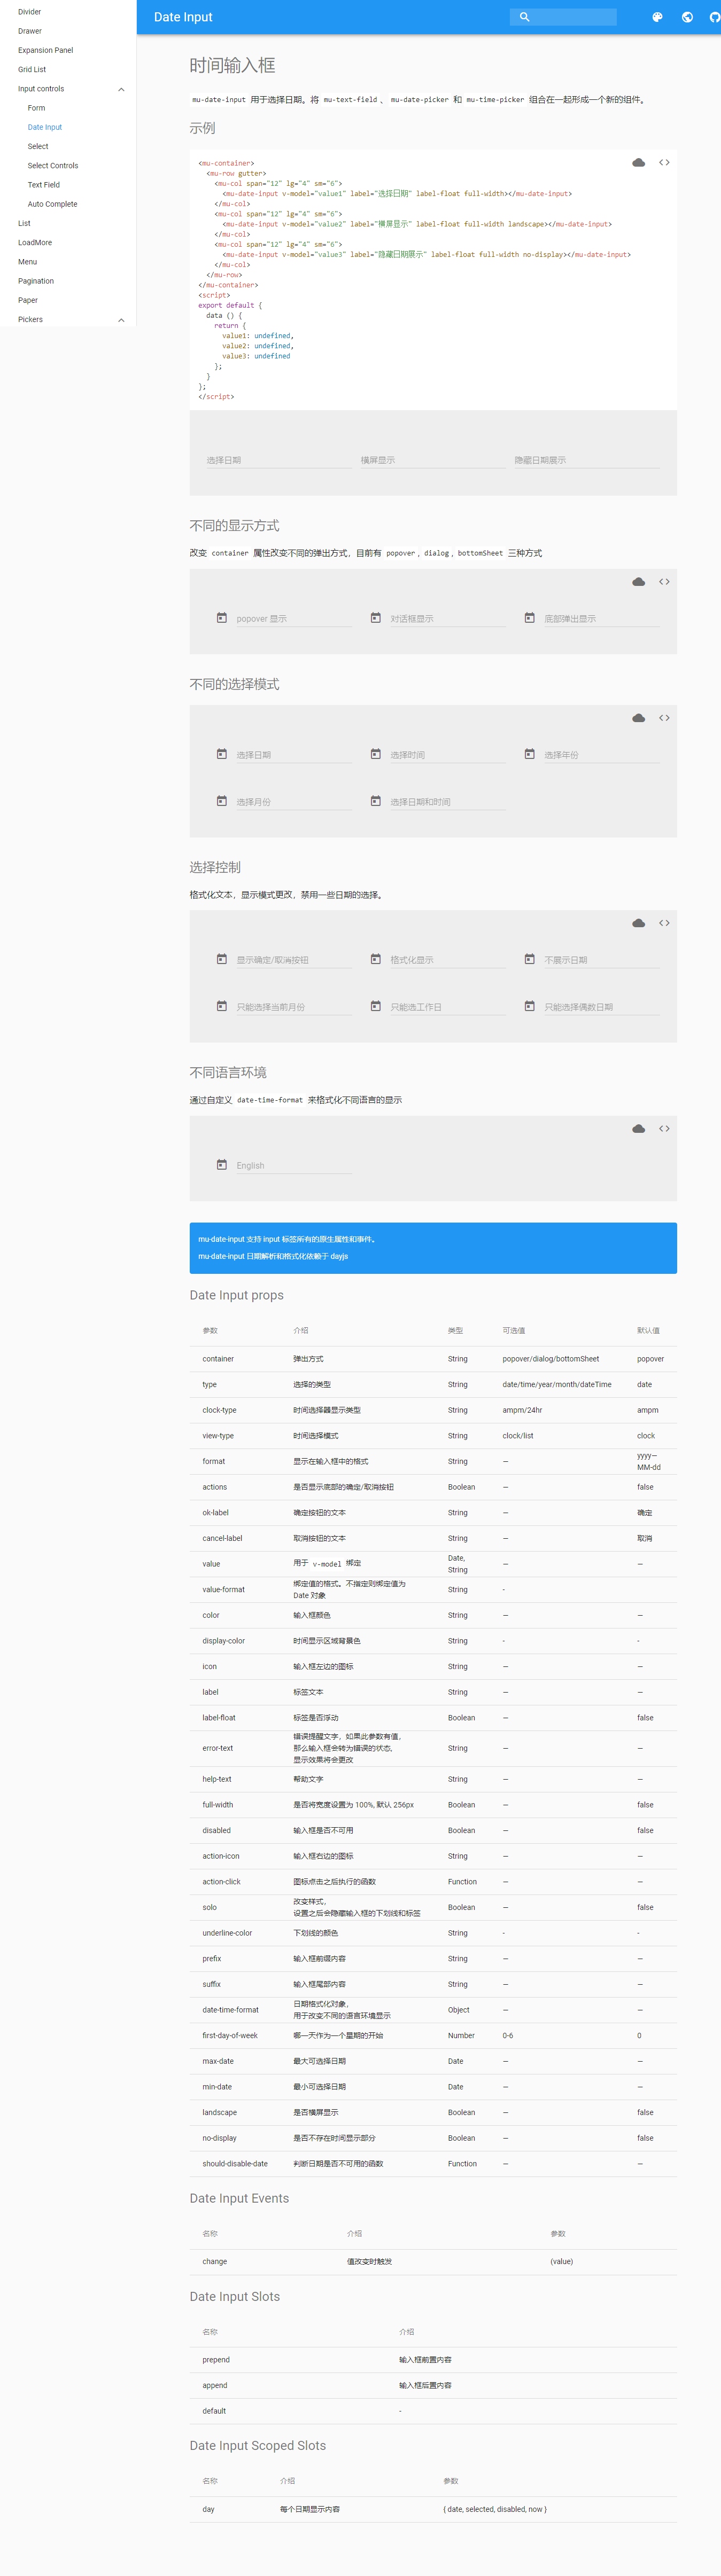Click the first-day-of-week prop name cell
Screen dimensions: 721x2576
pos(230,2036)
